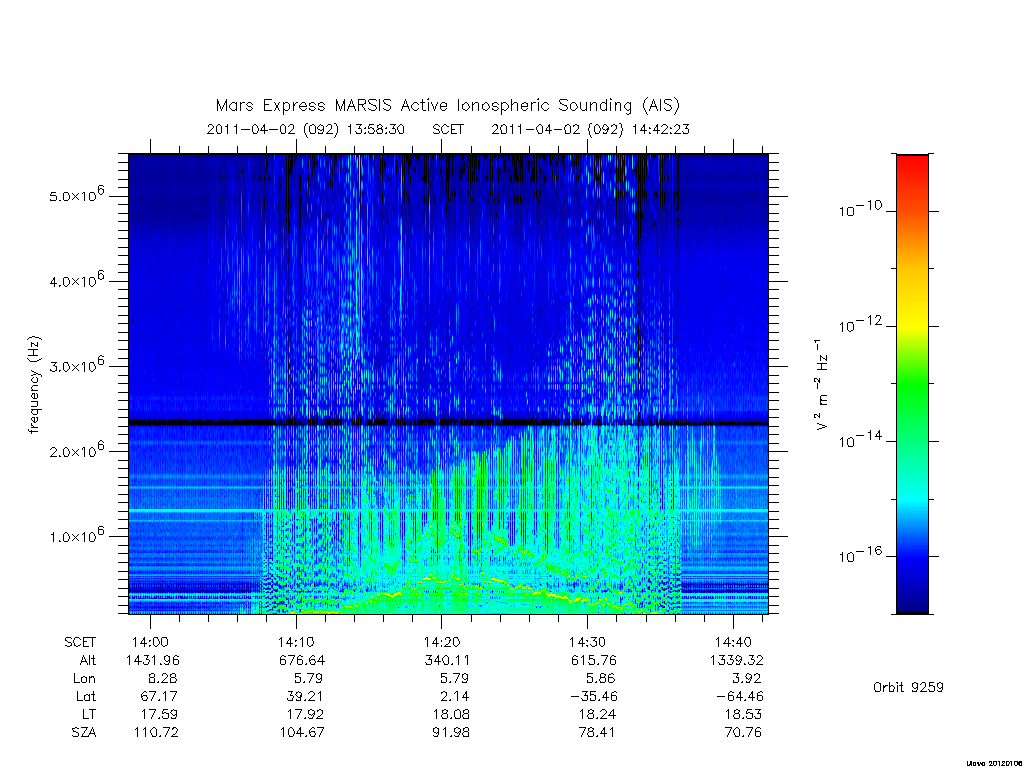
Task: Click the '10^-14' color bar tick label
Action: pos(859,440)
